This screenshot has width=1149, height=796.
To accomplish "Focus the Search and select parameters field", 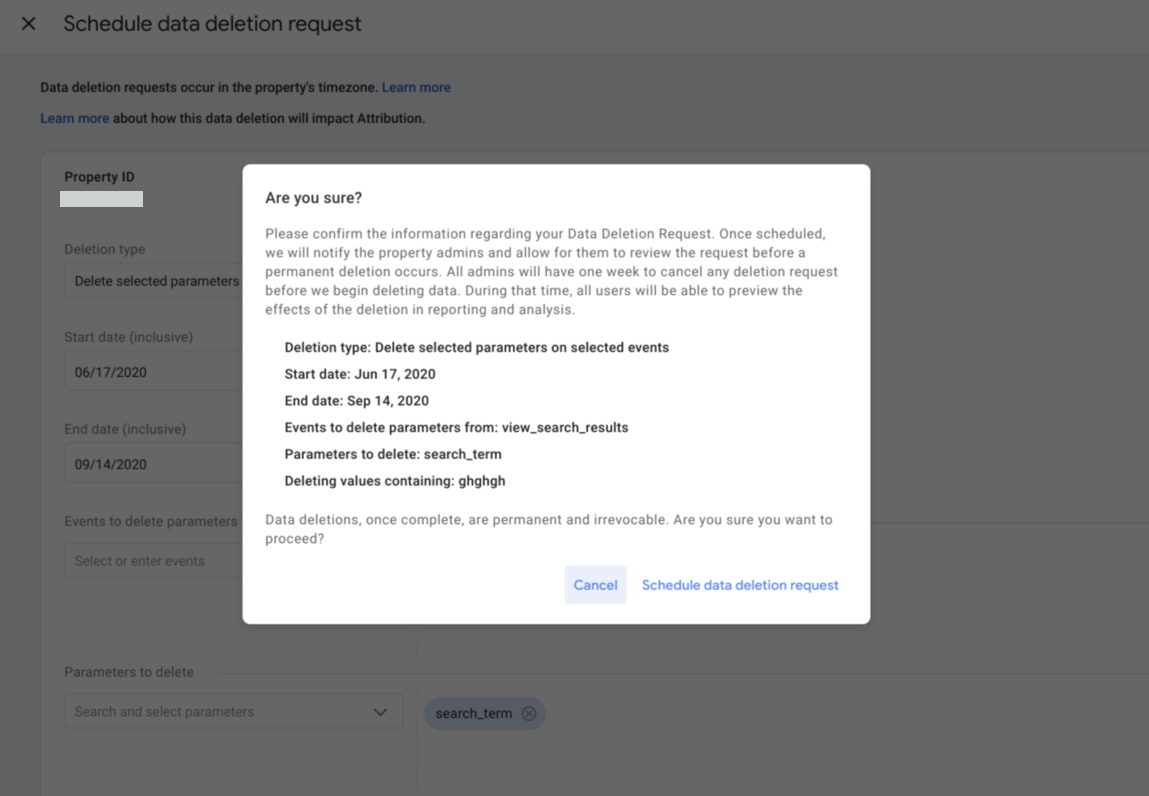I will pos(215,712).
